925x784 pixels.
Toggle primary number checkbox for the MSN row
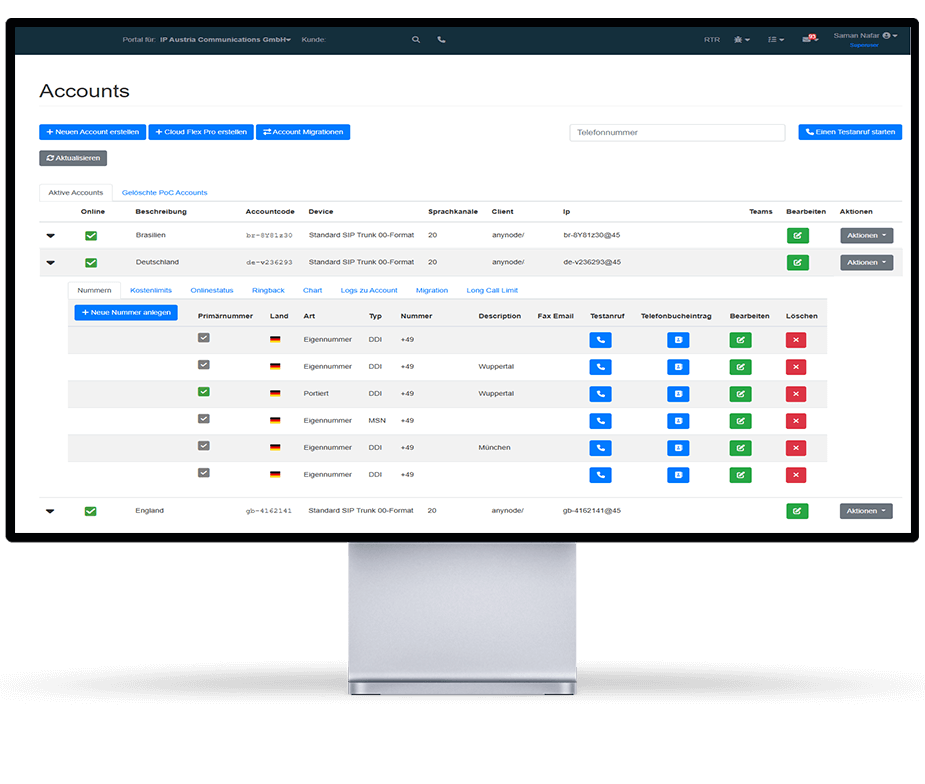[204, 420]
